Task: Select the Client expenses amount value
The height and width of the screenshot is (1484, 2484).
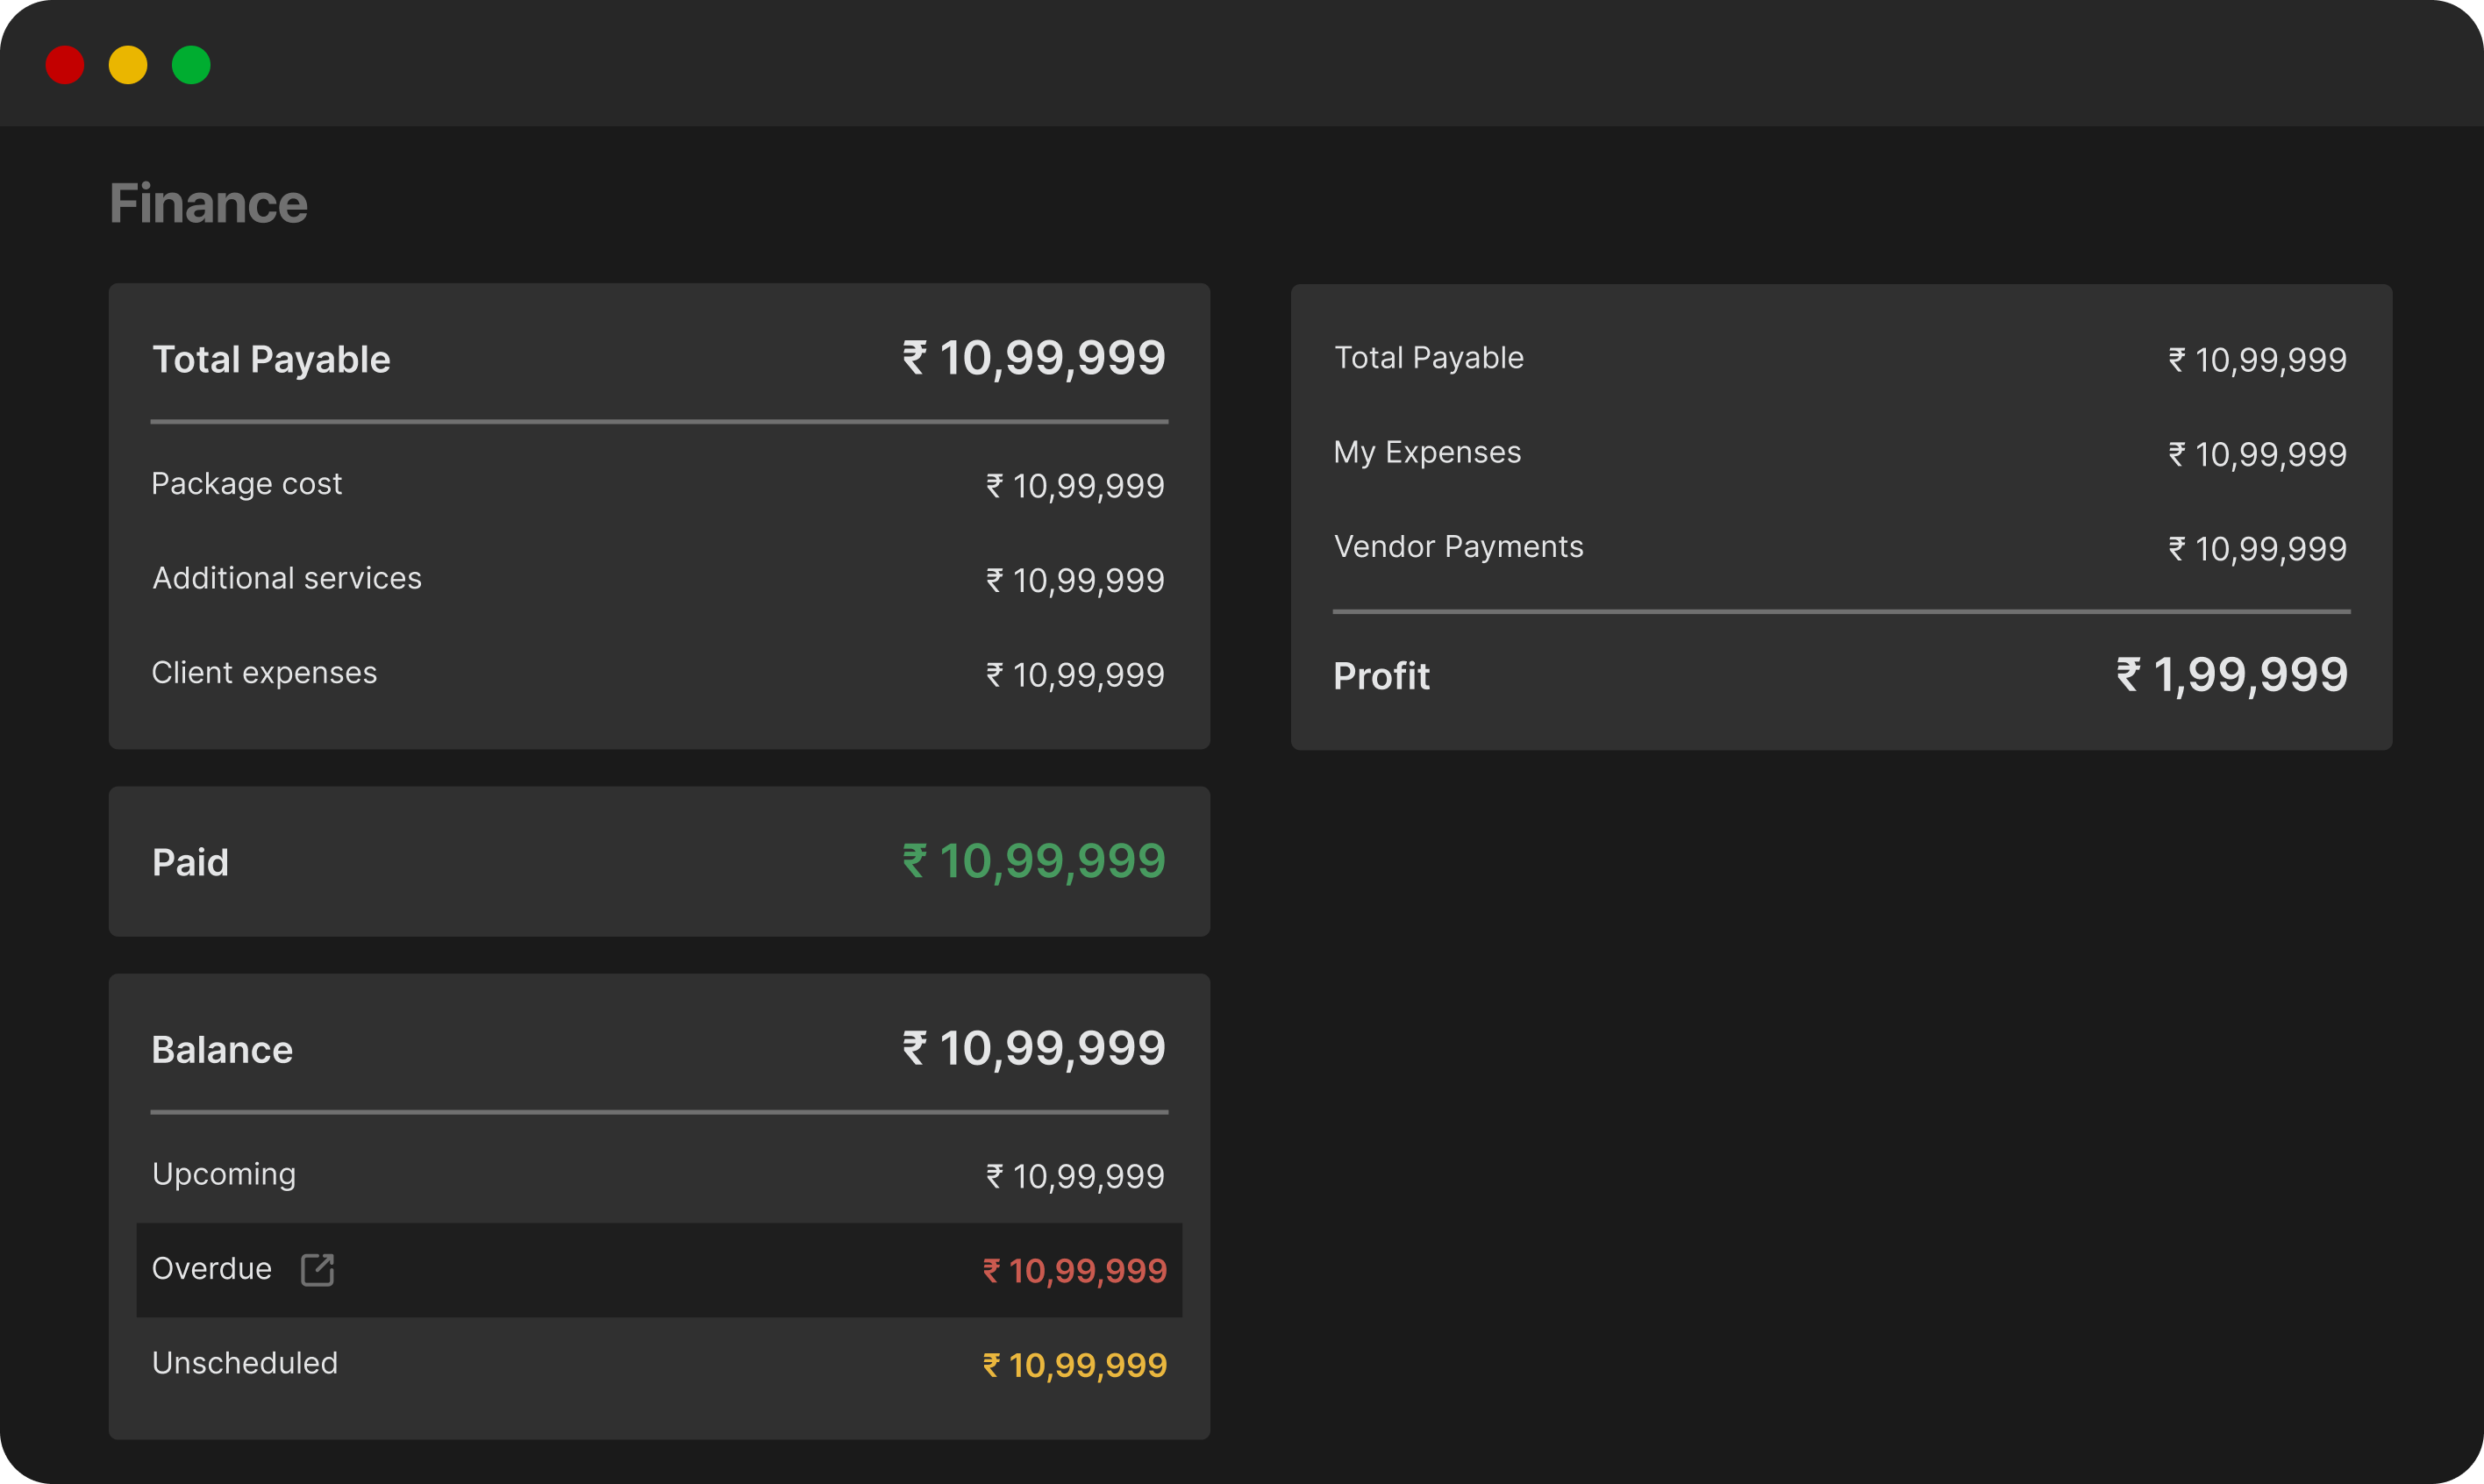Action: (x=1075, y=675)
